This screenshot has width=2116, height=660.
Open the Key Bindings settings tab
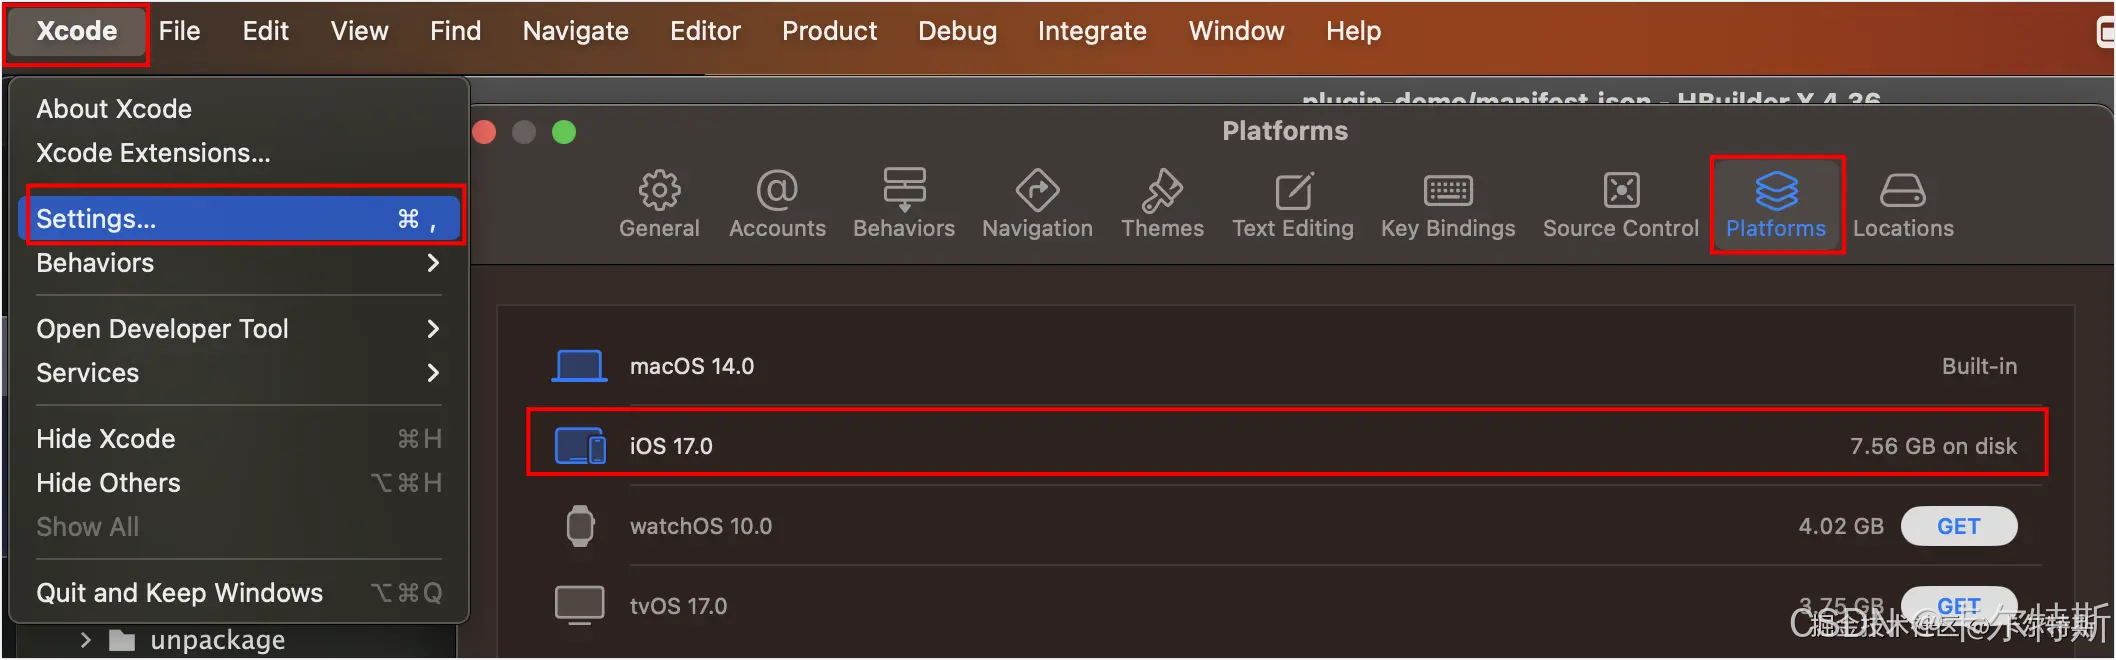click(1448, 205)
